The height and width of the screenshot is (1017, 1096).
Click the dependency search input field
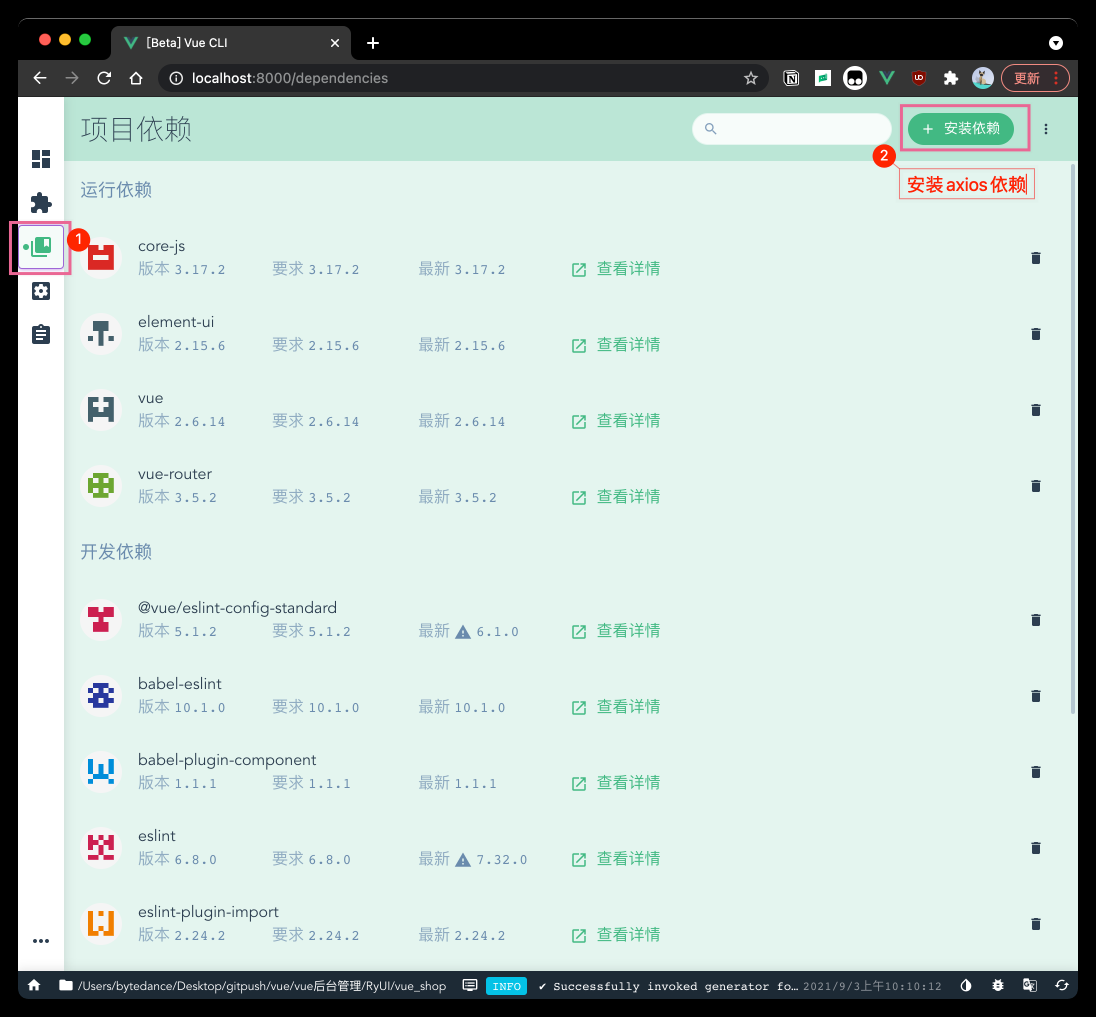tap(800, 129)
